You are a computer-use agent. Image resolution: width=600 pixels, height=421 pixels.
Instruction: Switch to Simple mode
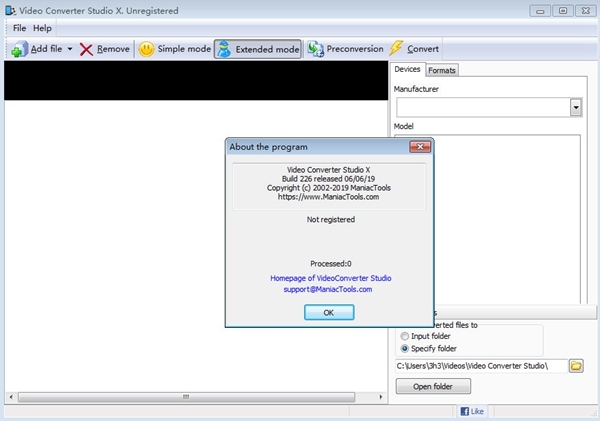[174, 49]
